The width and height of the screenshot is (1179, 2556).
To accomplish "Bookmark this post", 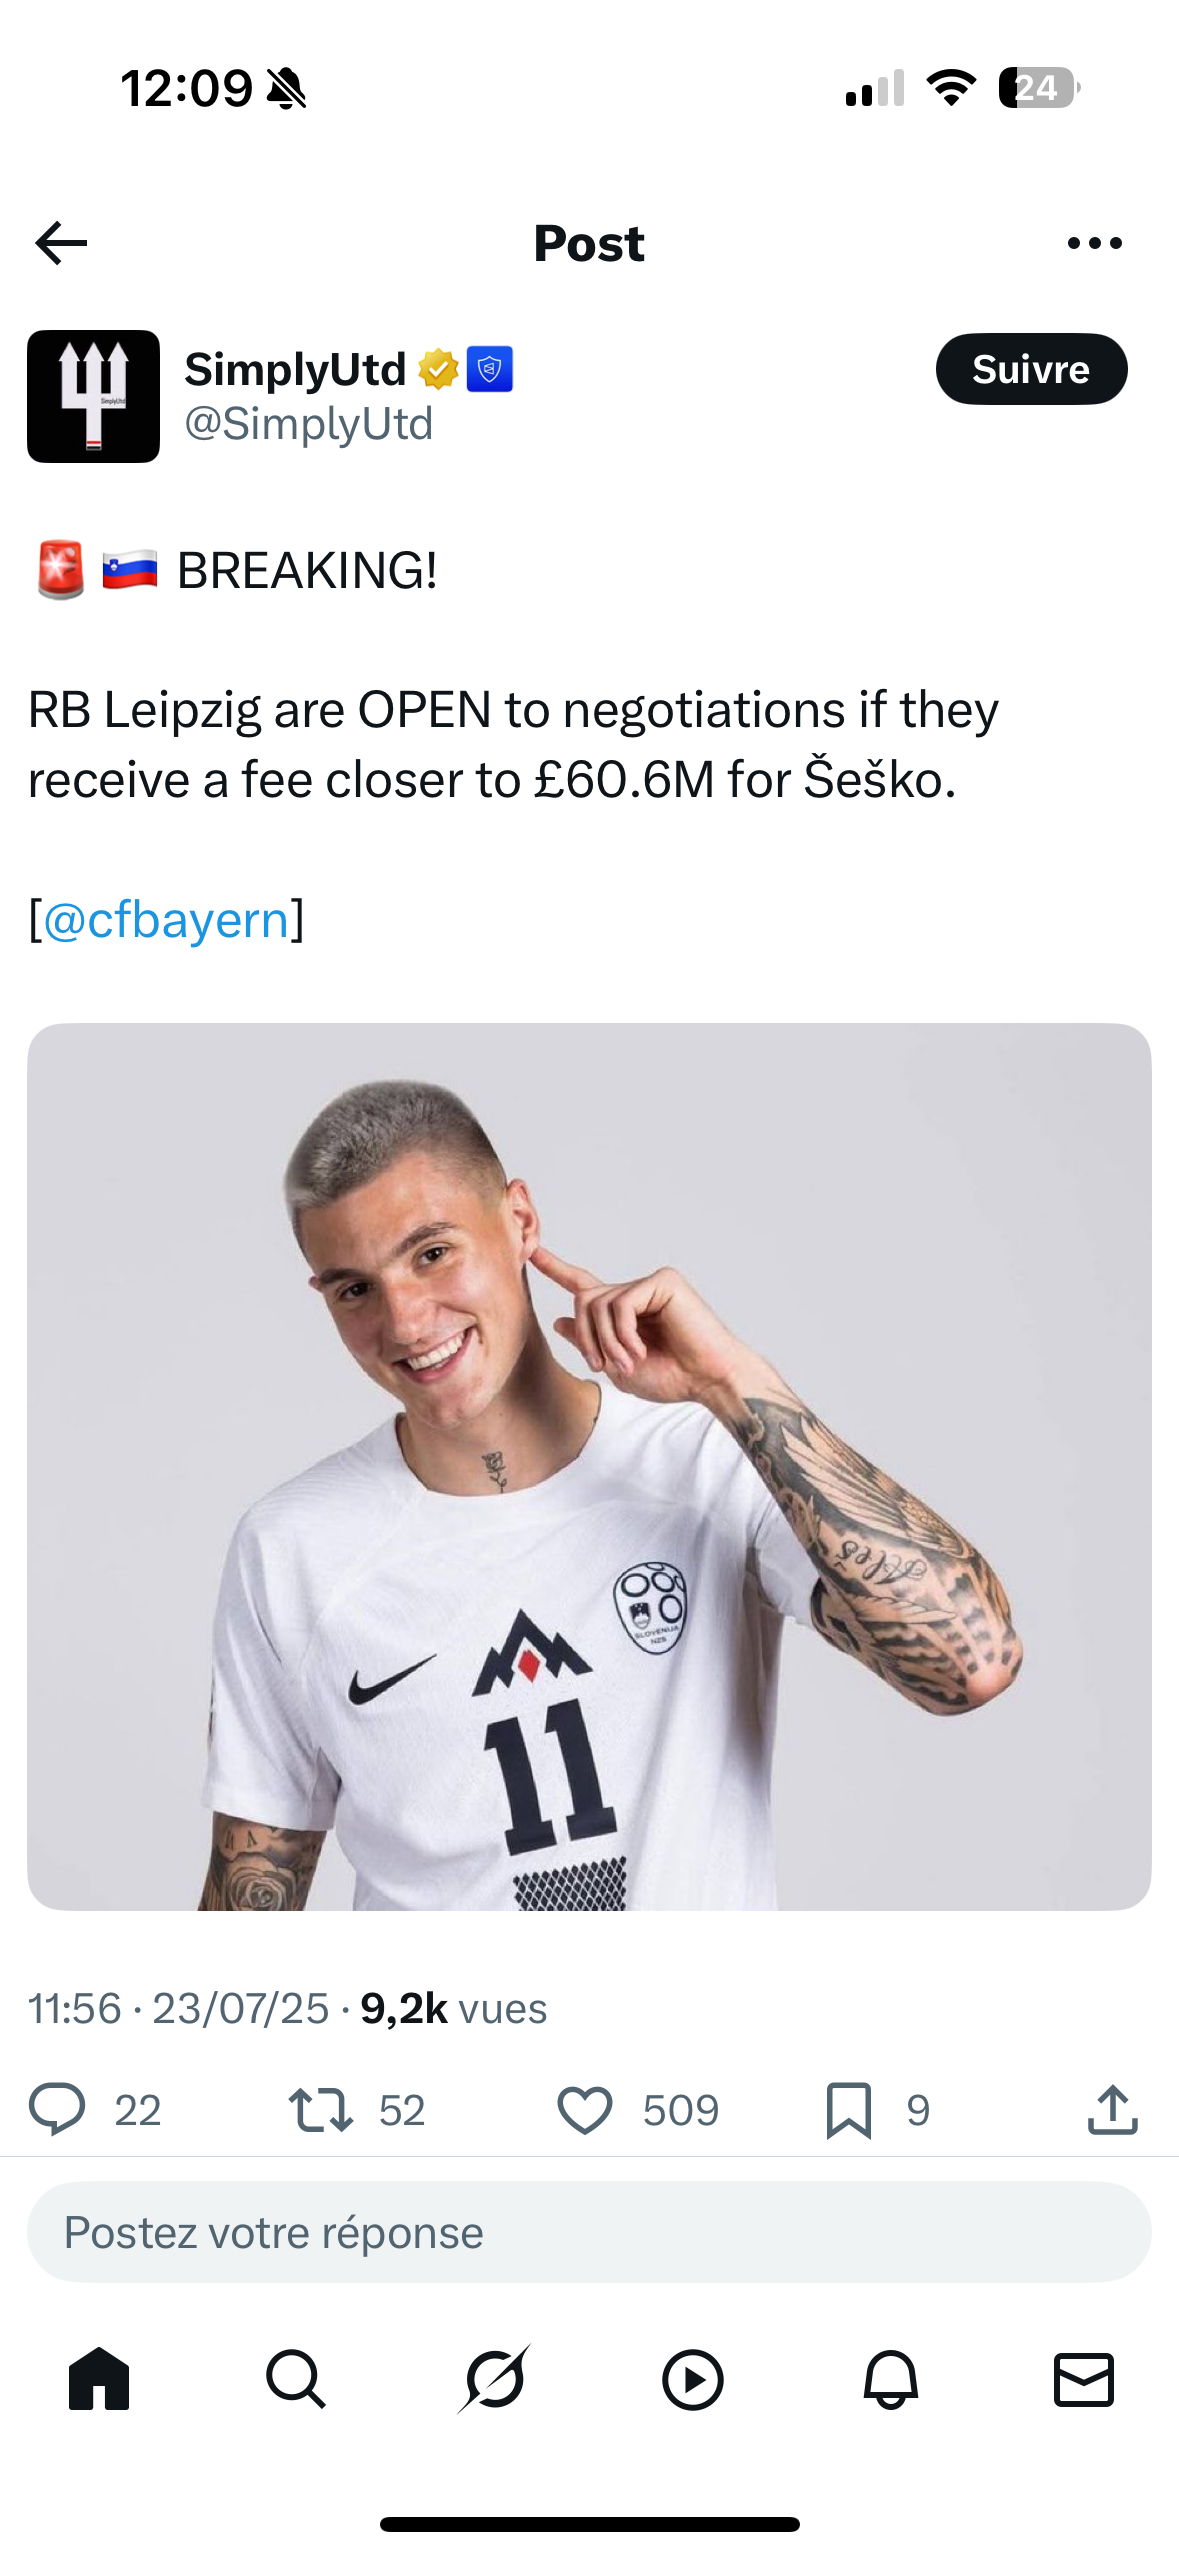I will click(849, 2110).
